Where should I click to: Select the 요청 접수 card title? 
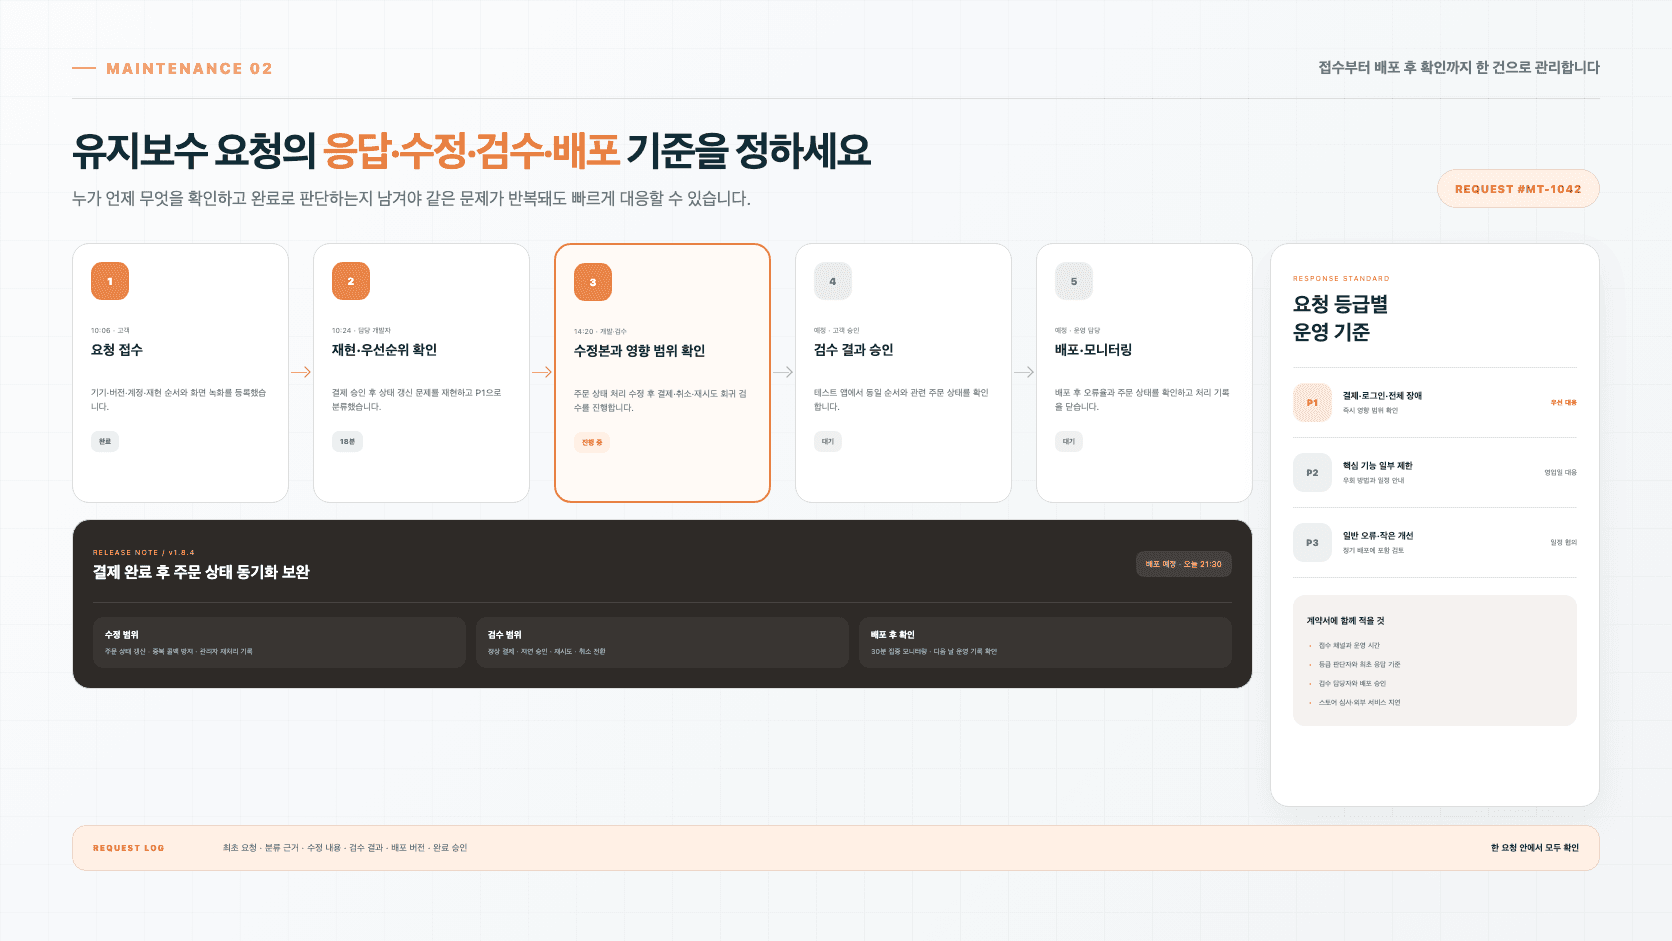117,350
